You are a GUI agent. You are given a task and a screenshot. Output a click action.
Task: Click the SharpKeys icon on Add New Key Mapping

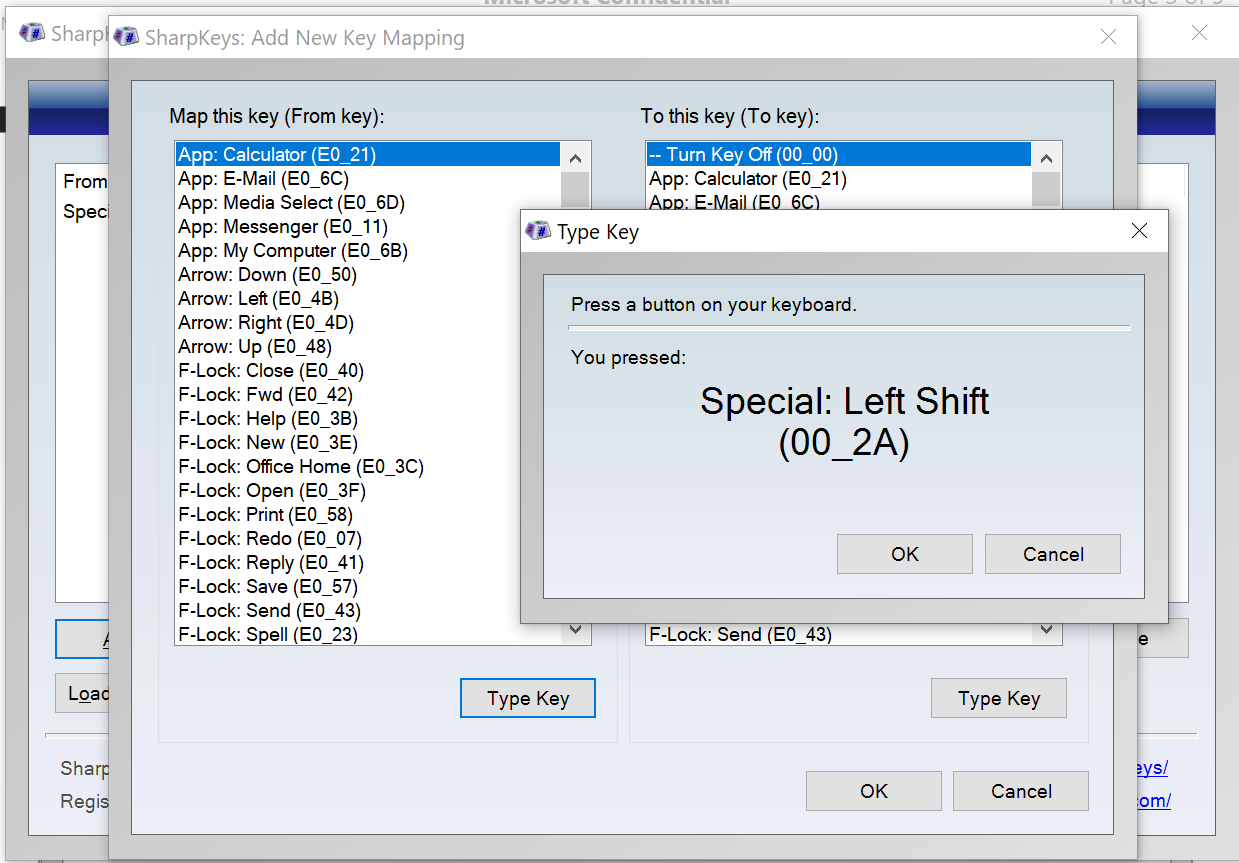pos(126,36)
